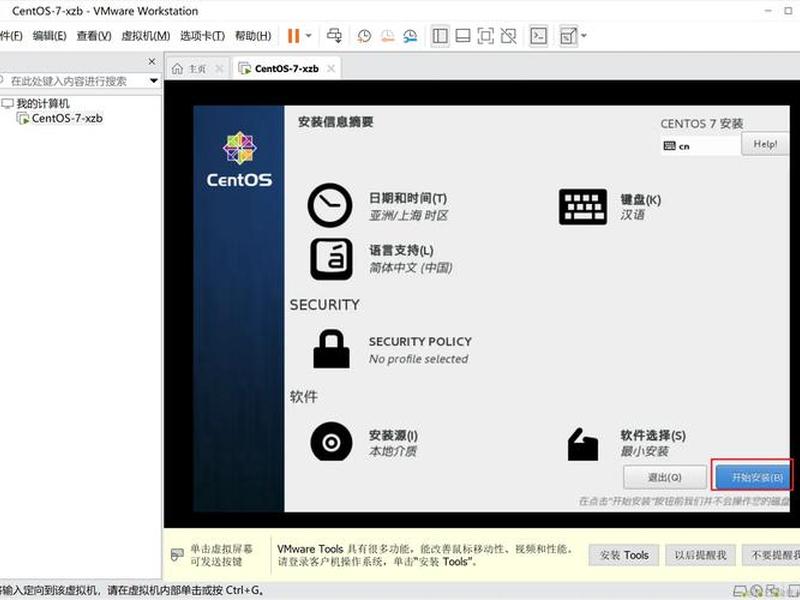The image size is (800, 600).
Task: Click 亚洲/上海 时区 text
Action: (408, 216)
